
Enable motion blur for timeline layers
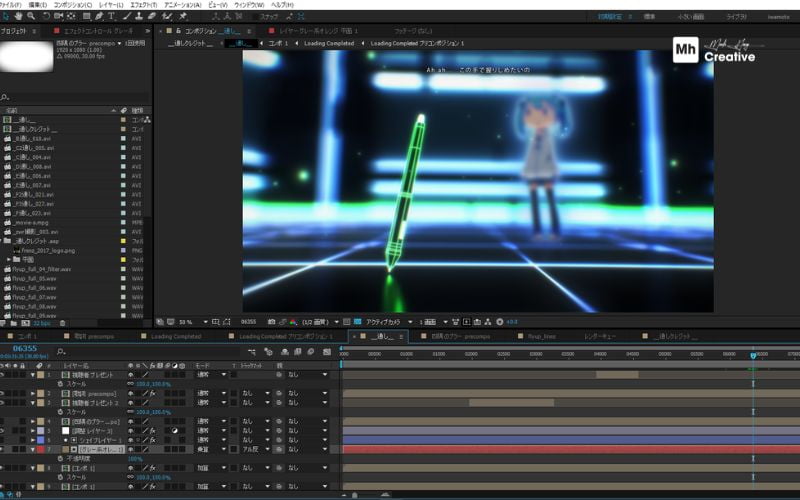(x=311, y=352)
